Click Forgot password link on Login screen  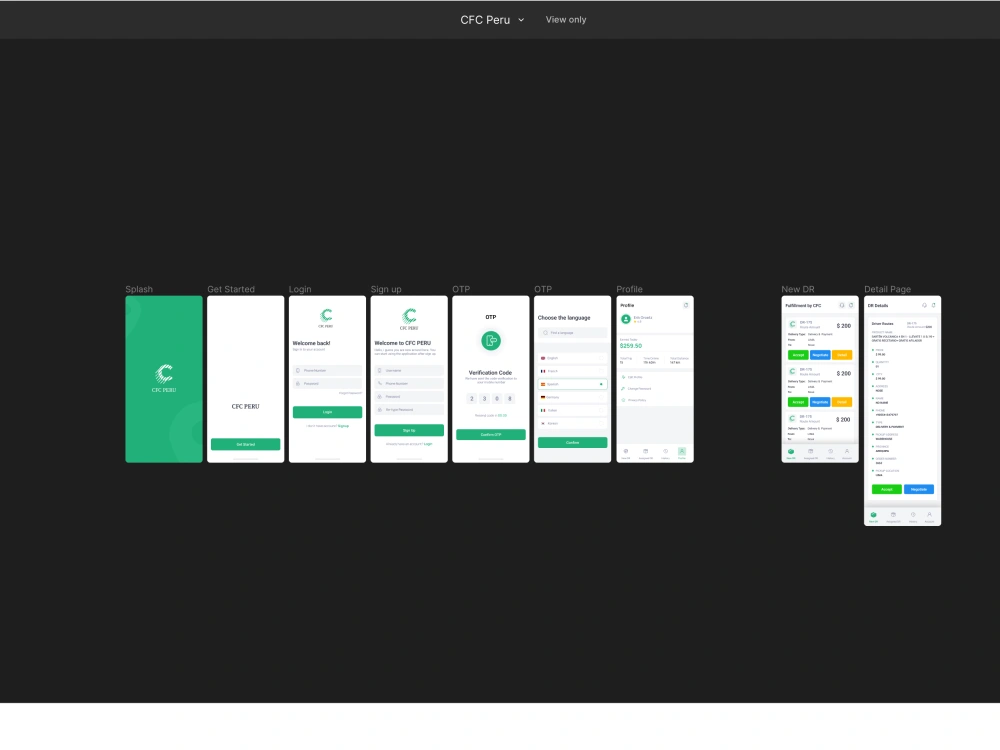click(350, 393)
